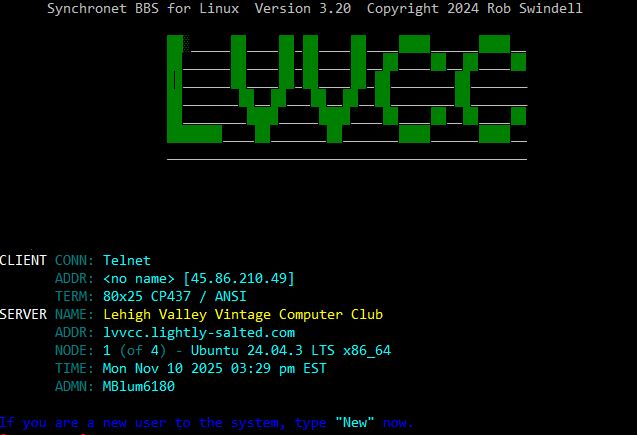The height and width of the screenshot is (435, 637).
Task: Click the CLIENT label
Action: pyautogui.click(x=23, y=260)
